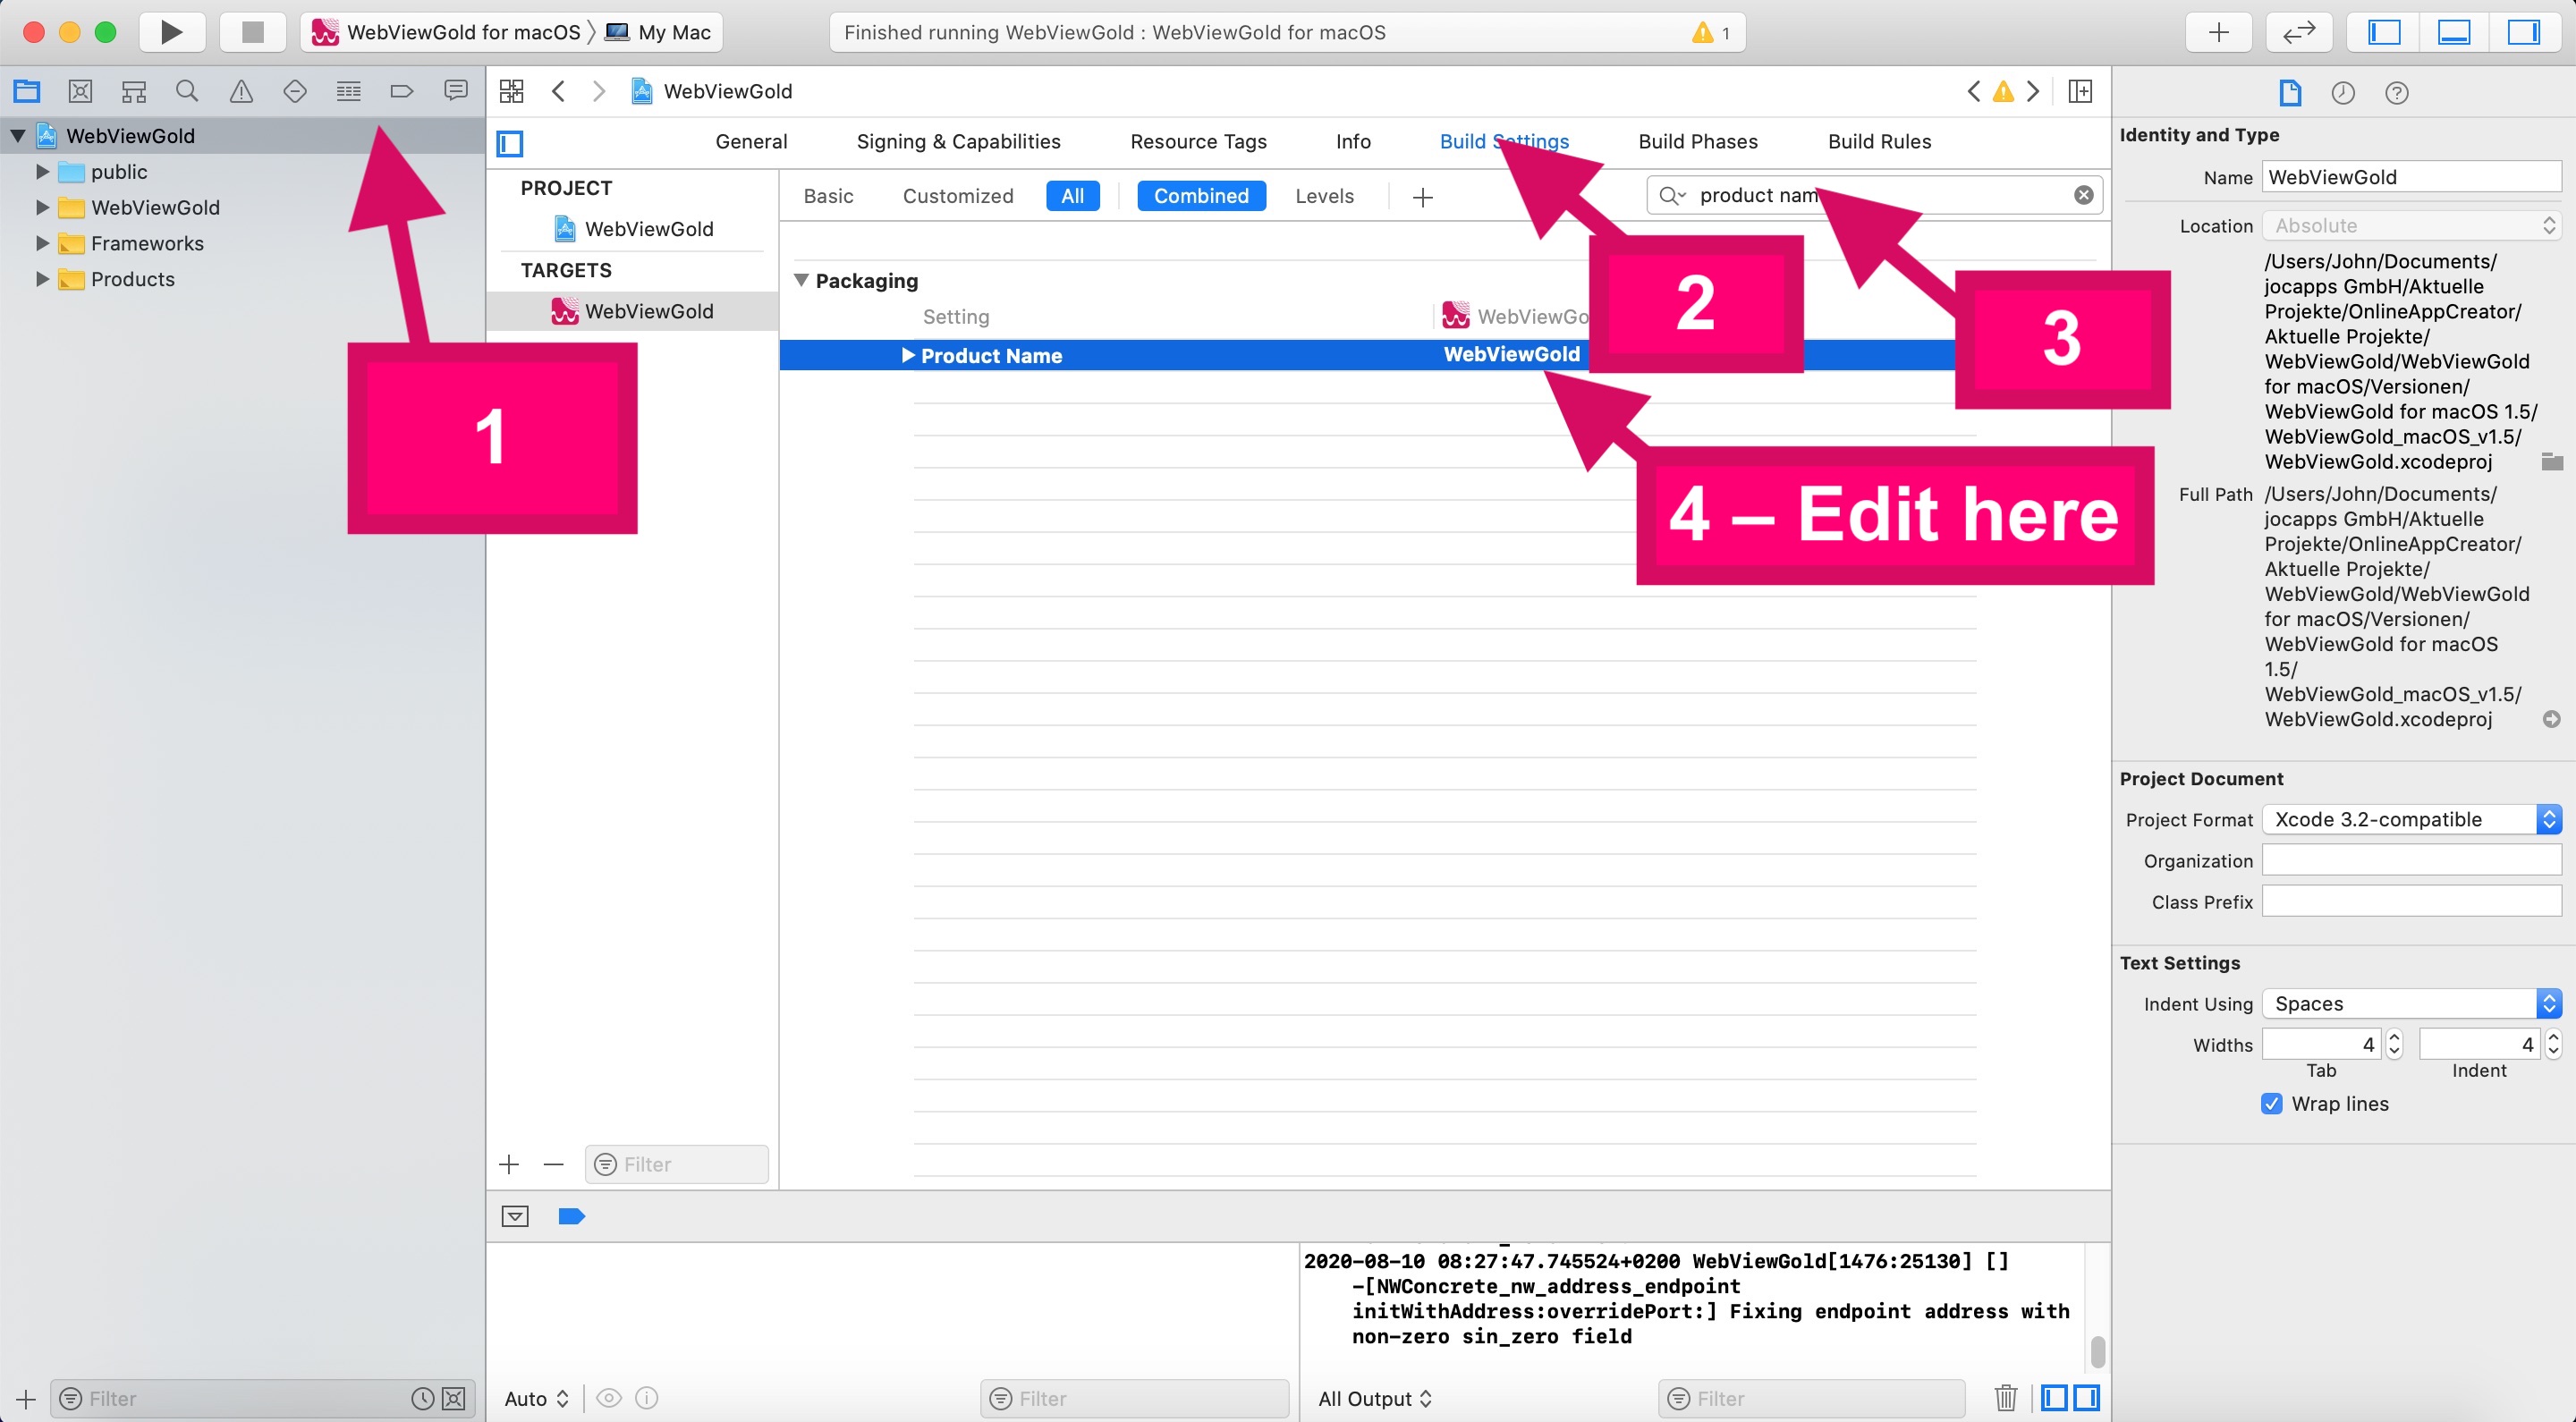Open the Signing & Capabilities tab
This screenshot has width=2576, height=1422.
pyautogui.click(x=958, y=142)
